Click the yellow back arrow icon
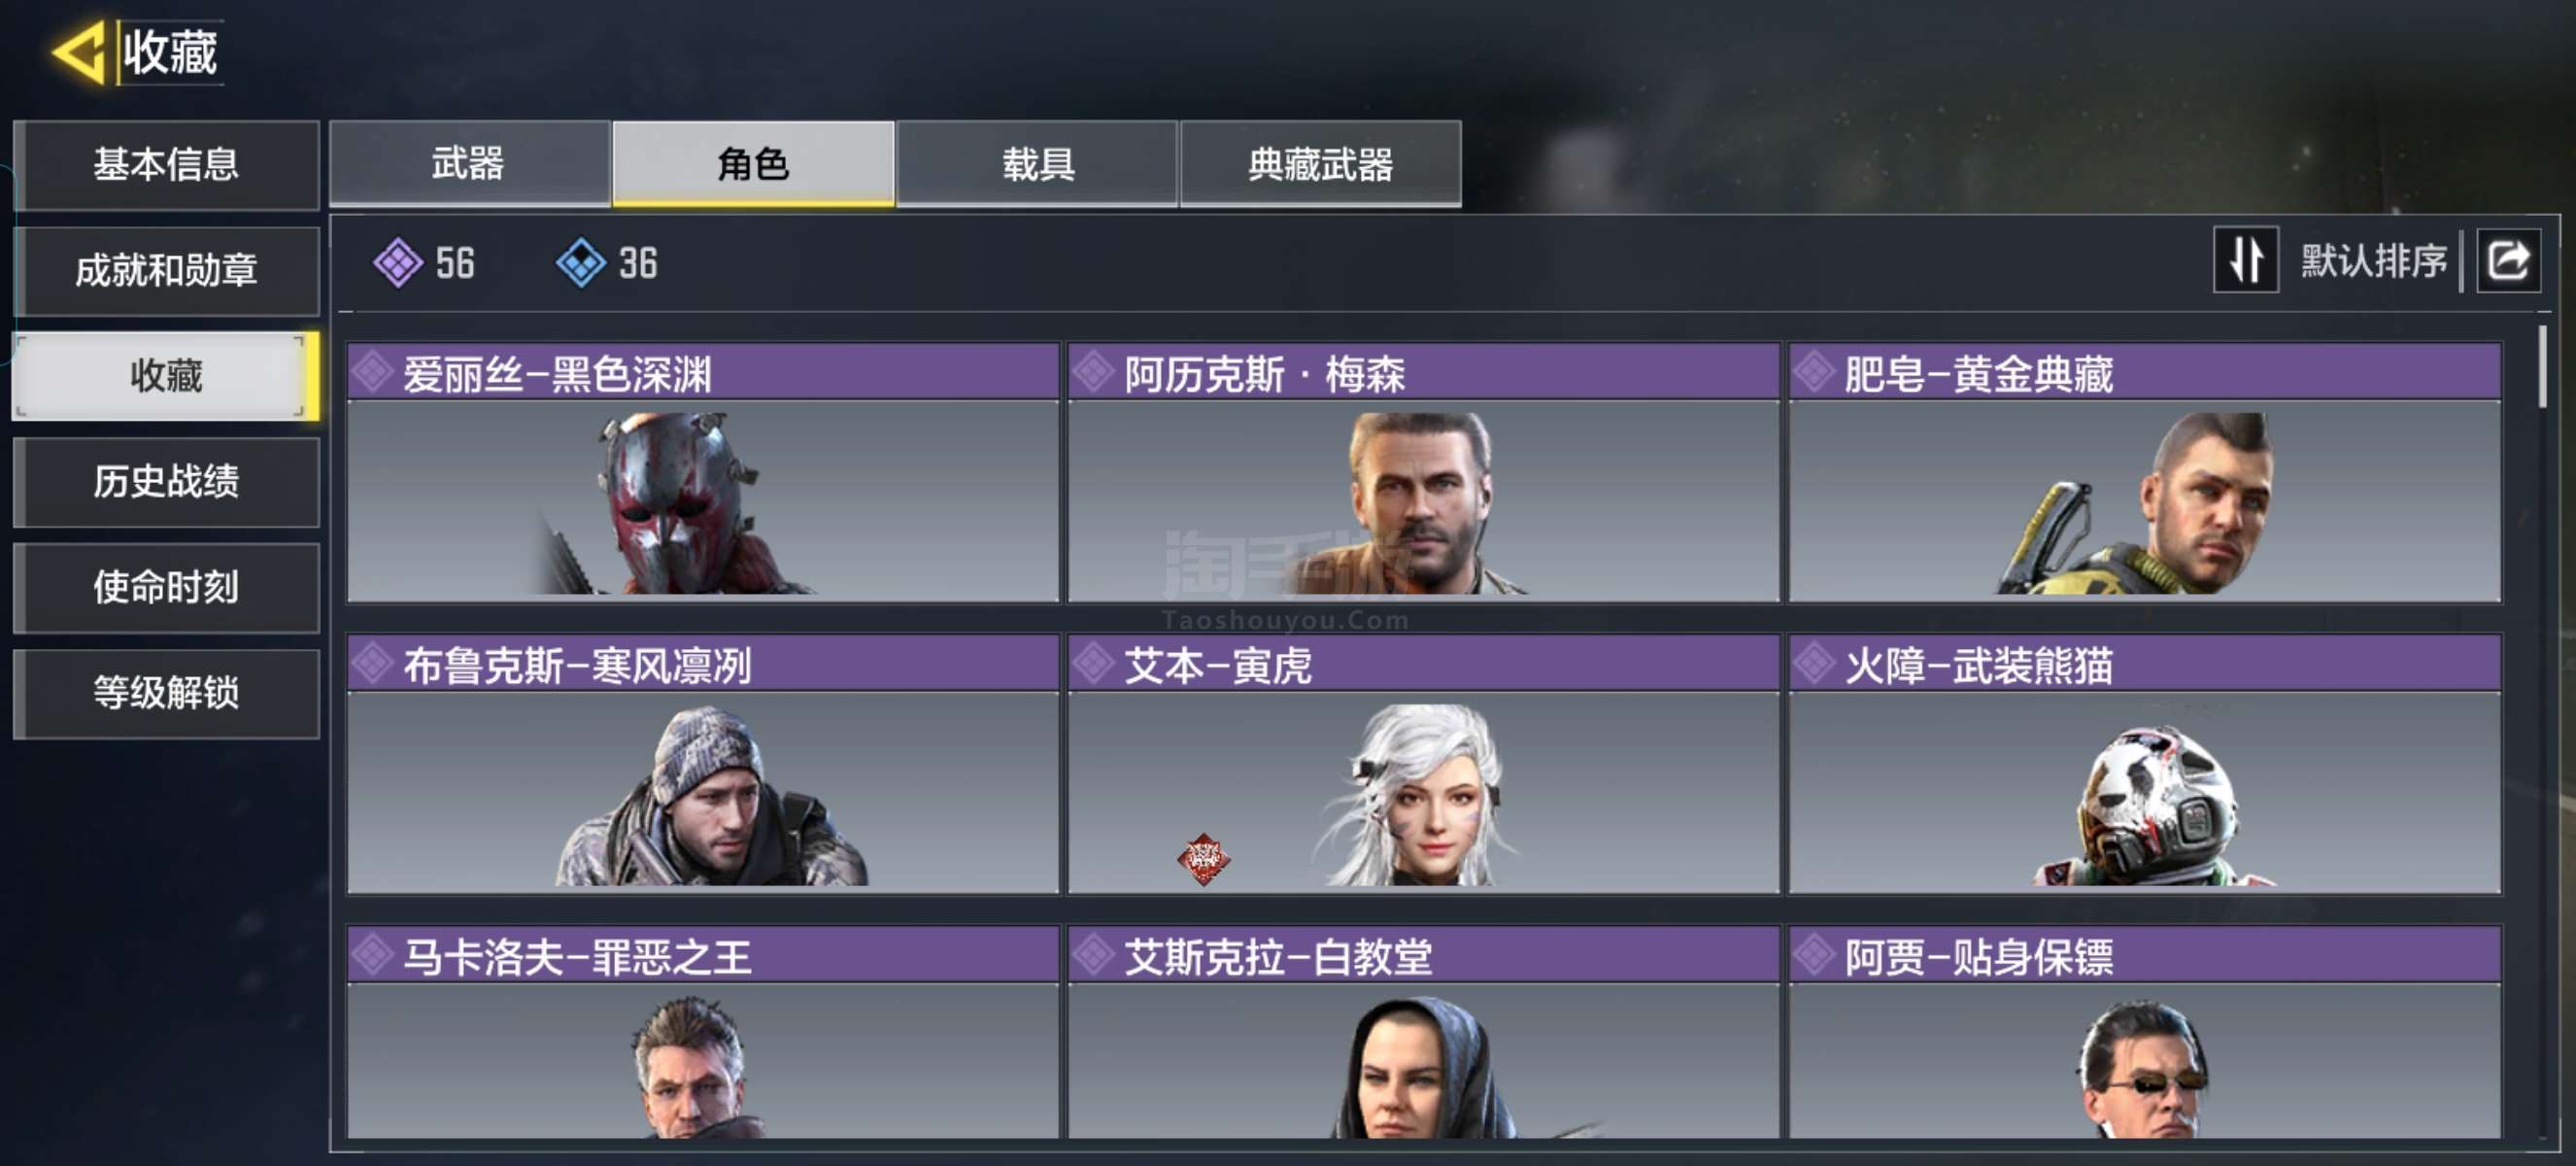The width and height of the screenshot is (2576, 1166). (x=79, y=52)
